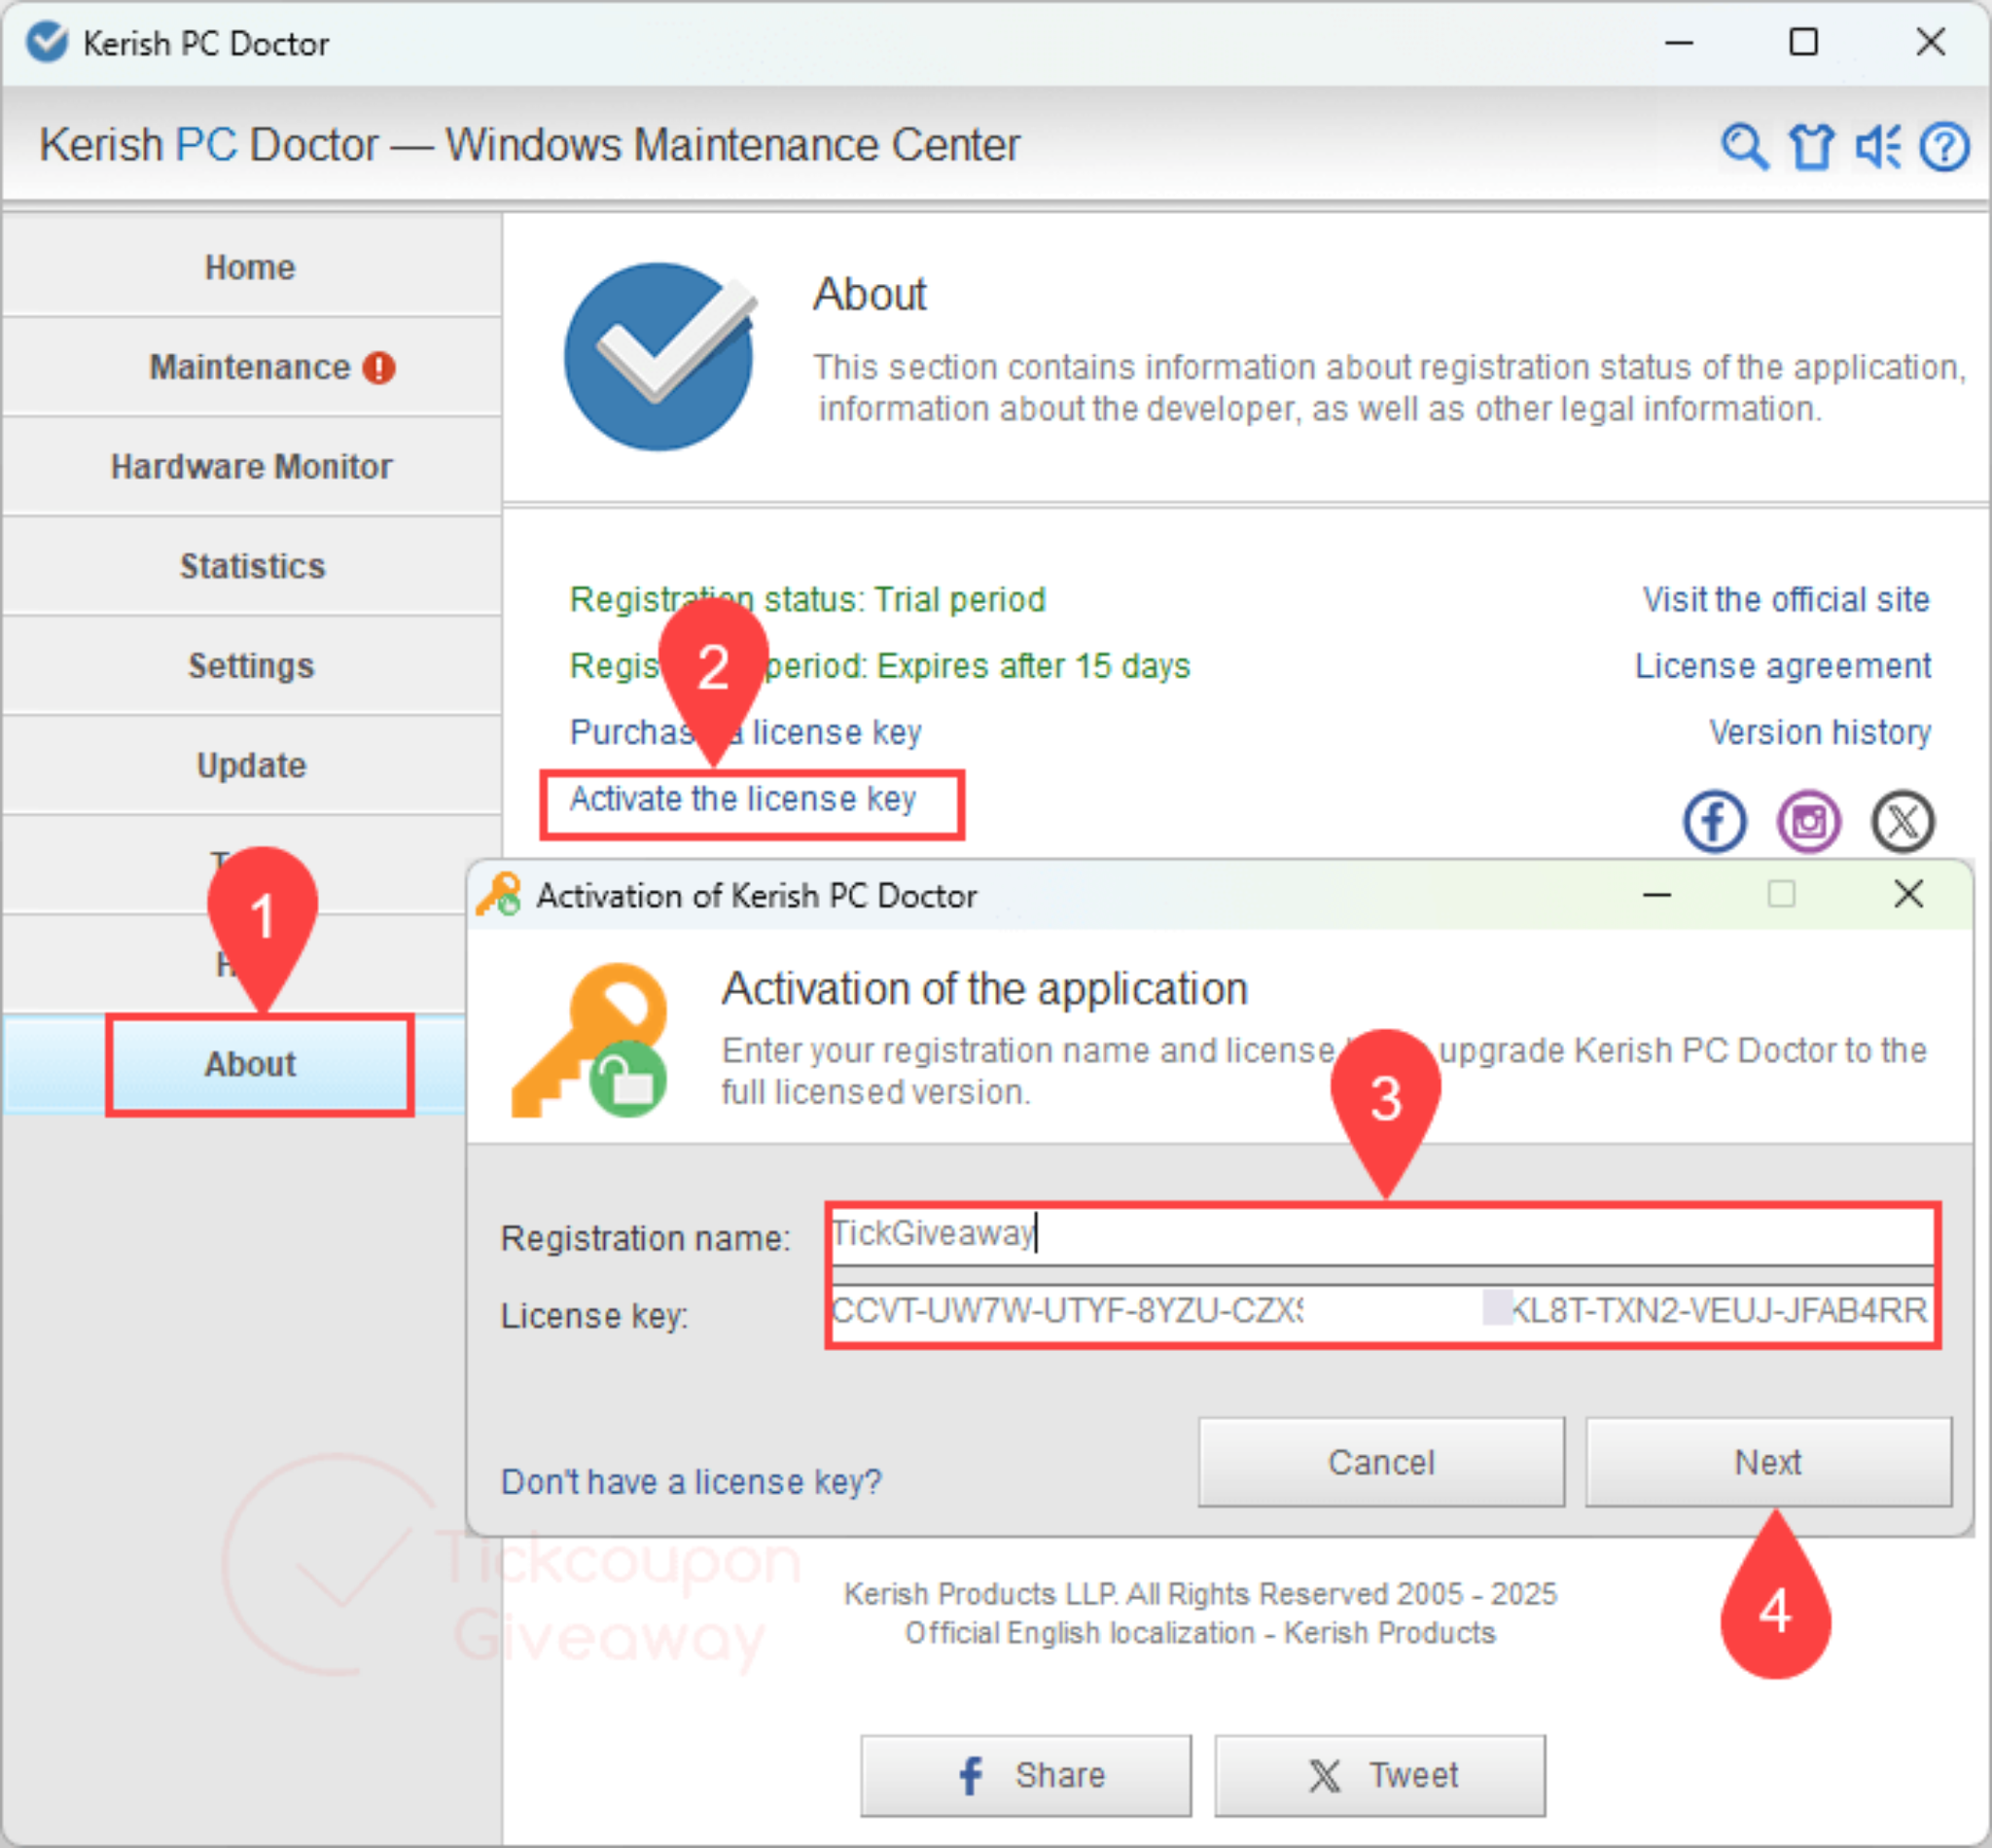Select the About sidebar item
Image resolution: width=1992 pixels, height=1848 pixels.
pos(250,1064)
